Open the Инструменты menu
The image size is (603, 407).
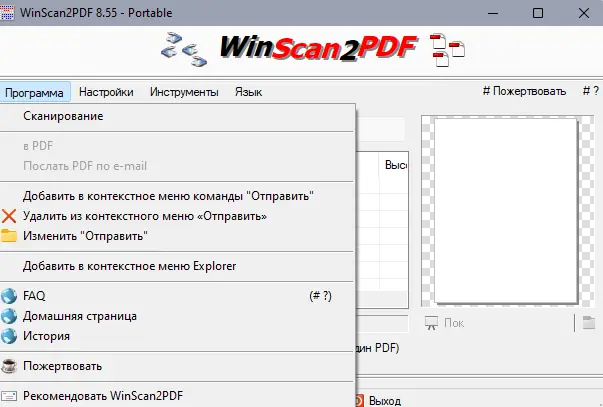click(184, 92)
